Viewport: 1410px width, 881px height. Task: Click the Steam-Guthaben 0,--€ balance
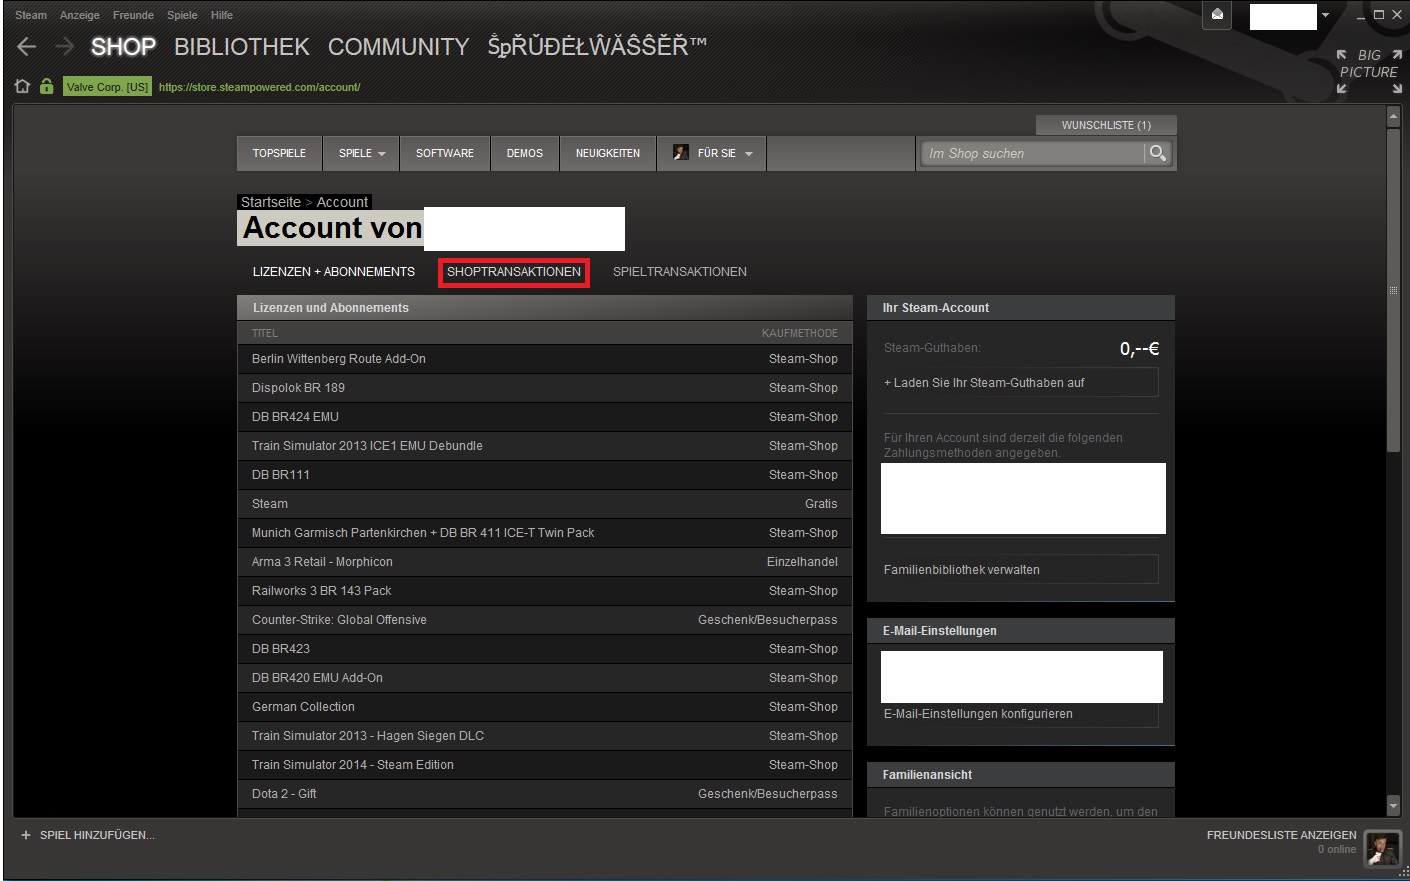click(x=1139, y=349)
